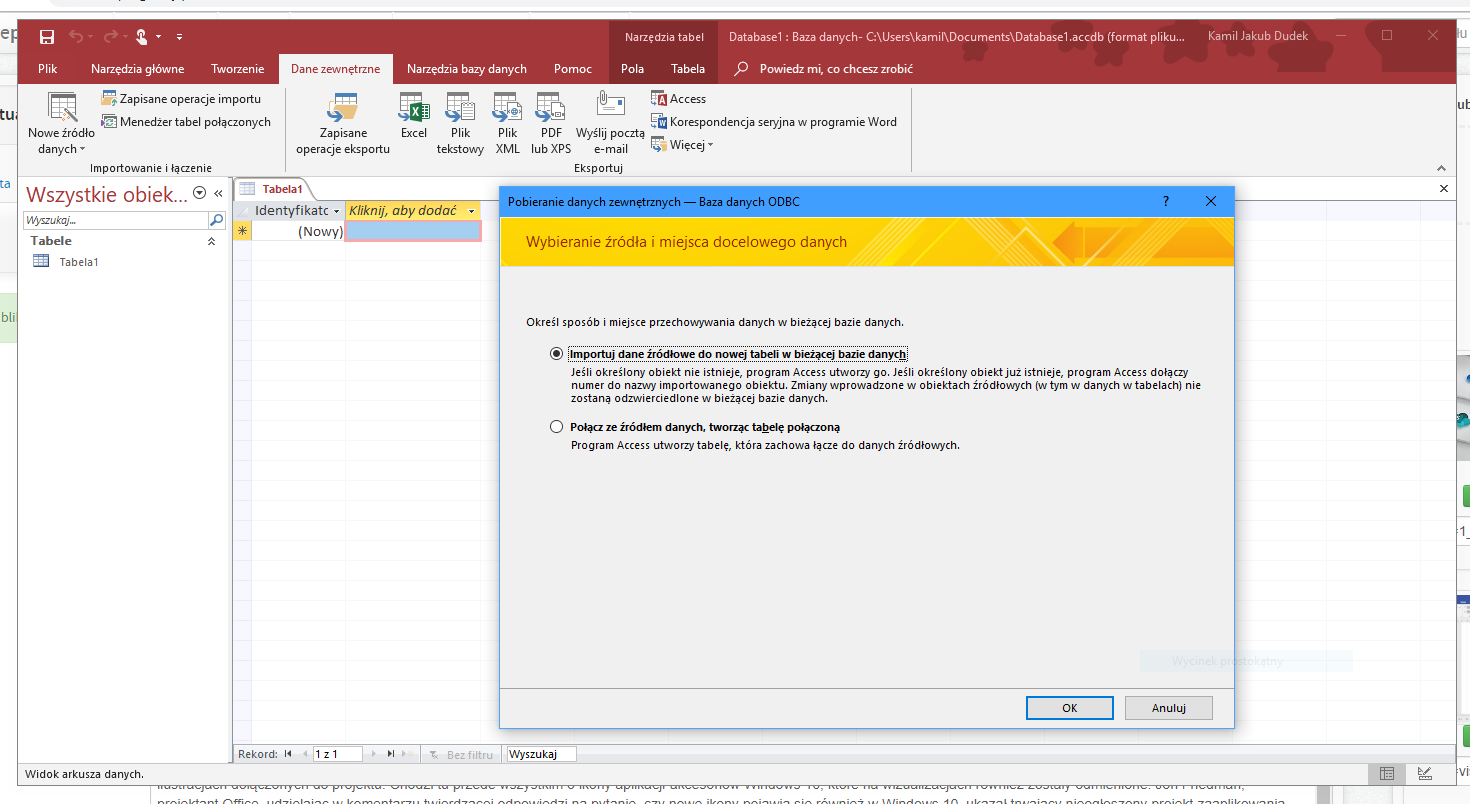
Task: Open Narzędzia bazy danych tab
Action: [x=467, y=69]
